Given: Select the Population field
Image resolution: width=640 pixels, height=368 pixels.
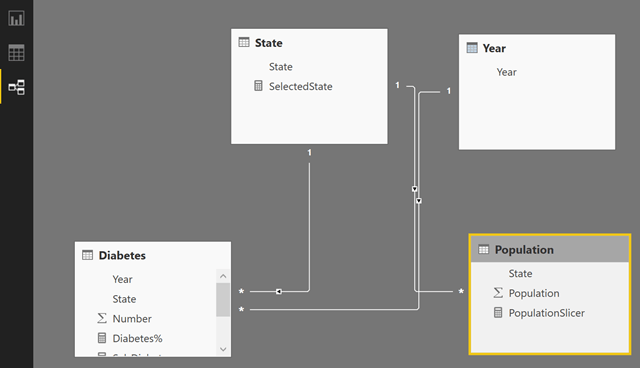Looking at the screenshot, I should click(534, 293).
